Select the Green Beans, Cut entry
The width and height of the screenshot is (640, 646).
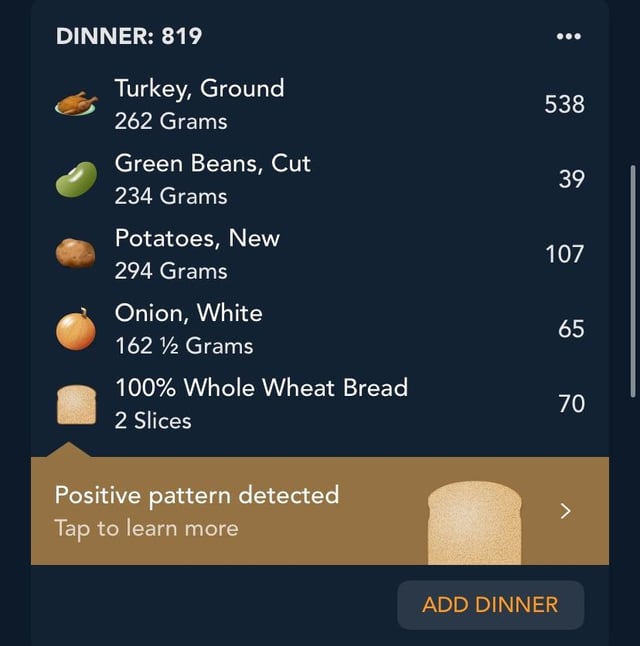(x=320, y=179)
